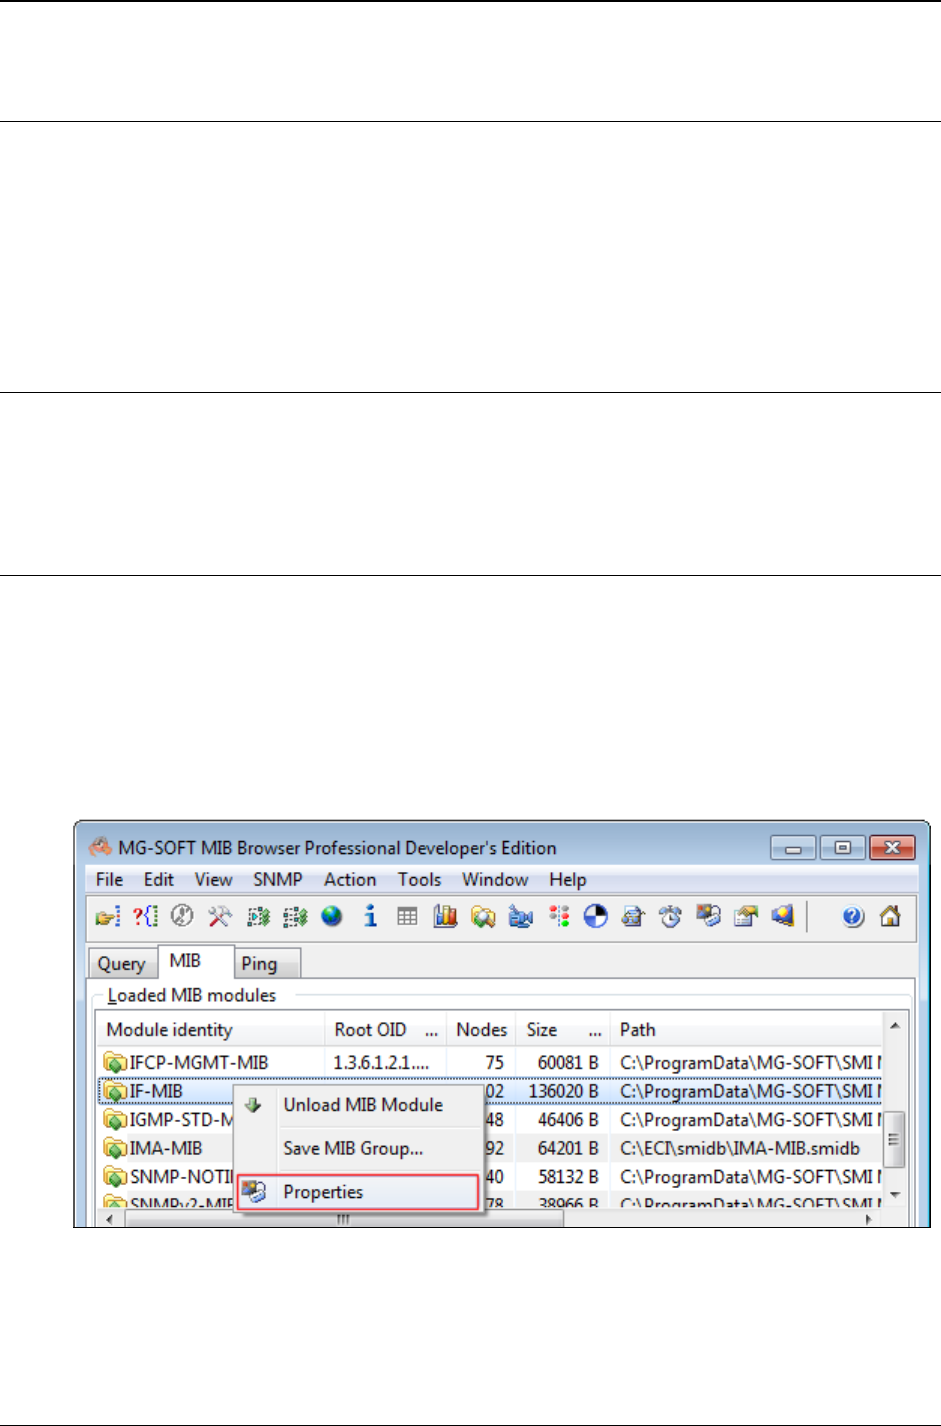Click the Path column header
Image resolution: width=941 pixels, height=1426 pixels.
pyautogui.click(x=745, y=1030)
